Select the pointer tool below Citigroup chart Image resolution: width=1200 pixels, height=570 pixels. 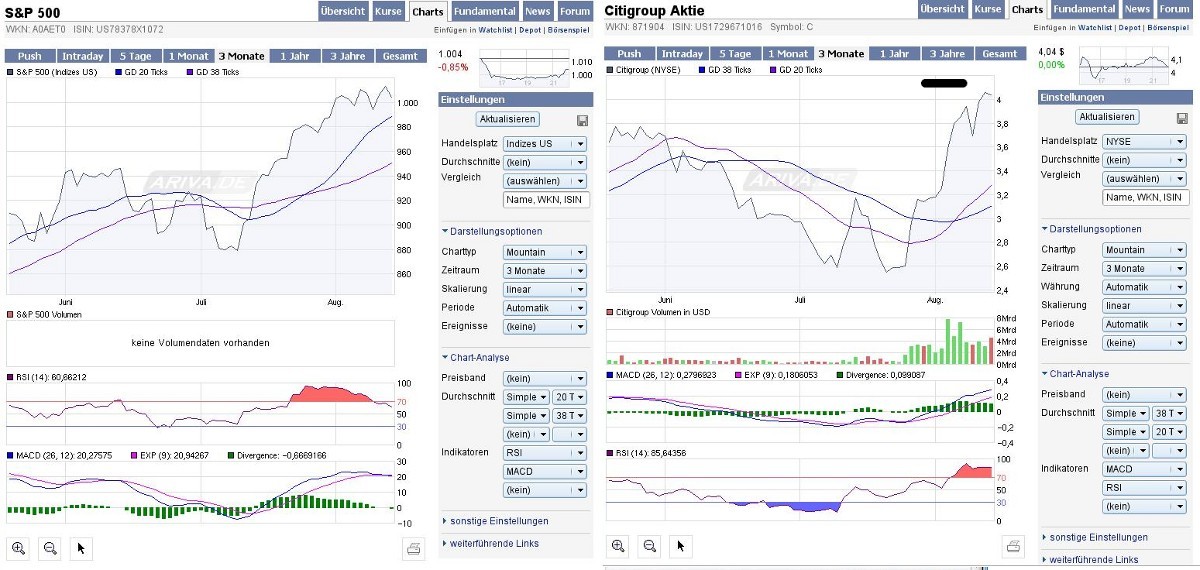tap(681, 545)
